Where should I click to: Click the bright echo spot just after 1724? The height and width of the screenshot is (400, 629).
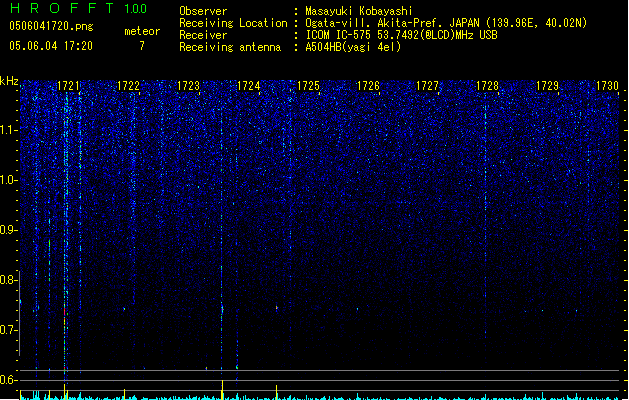[x=276, y=308]
